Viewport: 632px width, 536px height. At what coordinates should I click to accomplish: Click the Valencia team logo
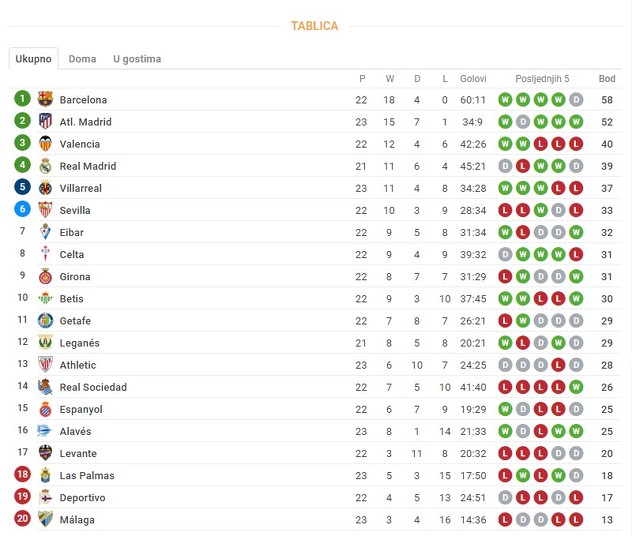45,144
